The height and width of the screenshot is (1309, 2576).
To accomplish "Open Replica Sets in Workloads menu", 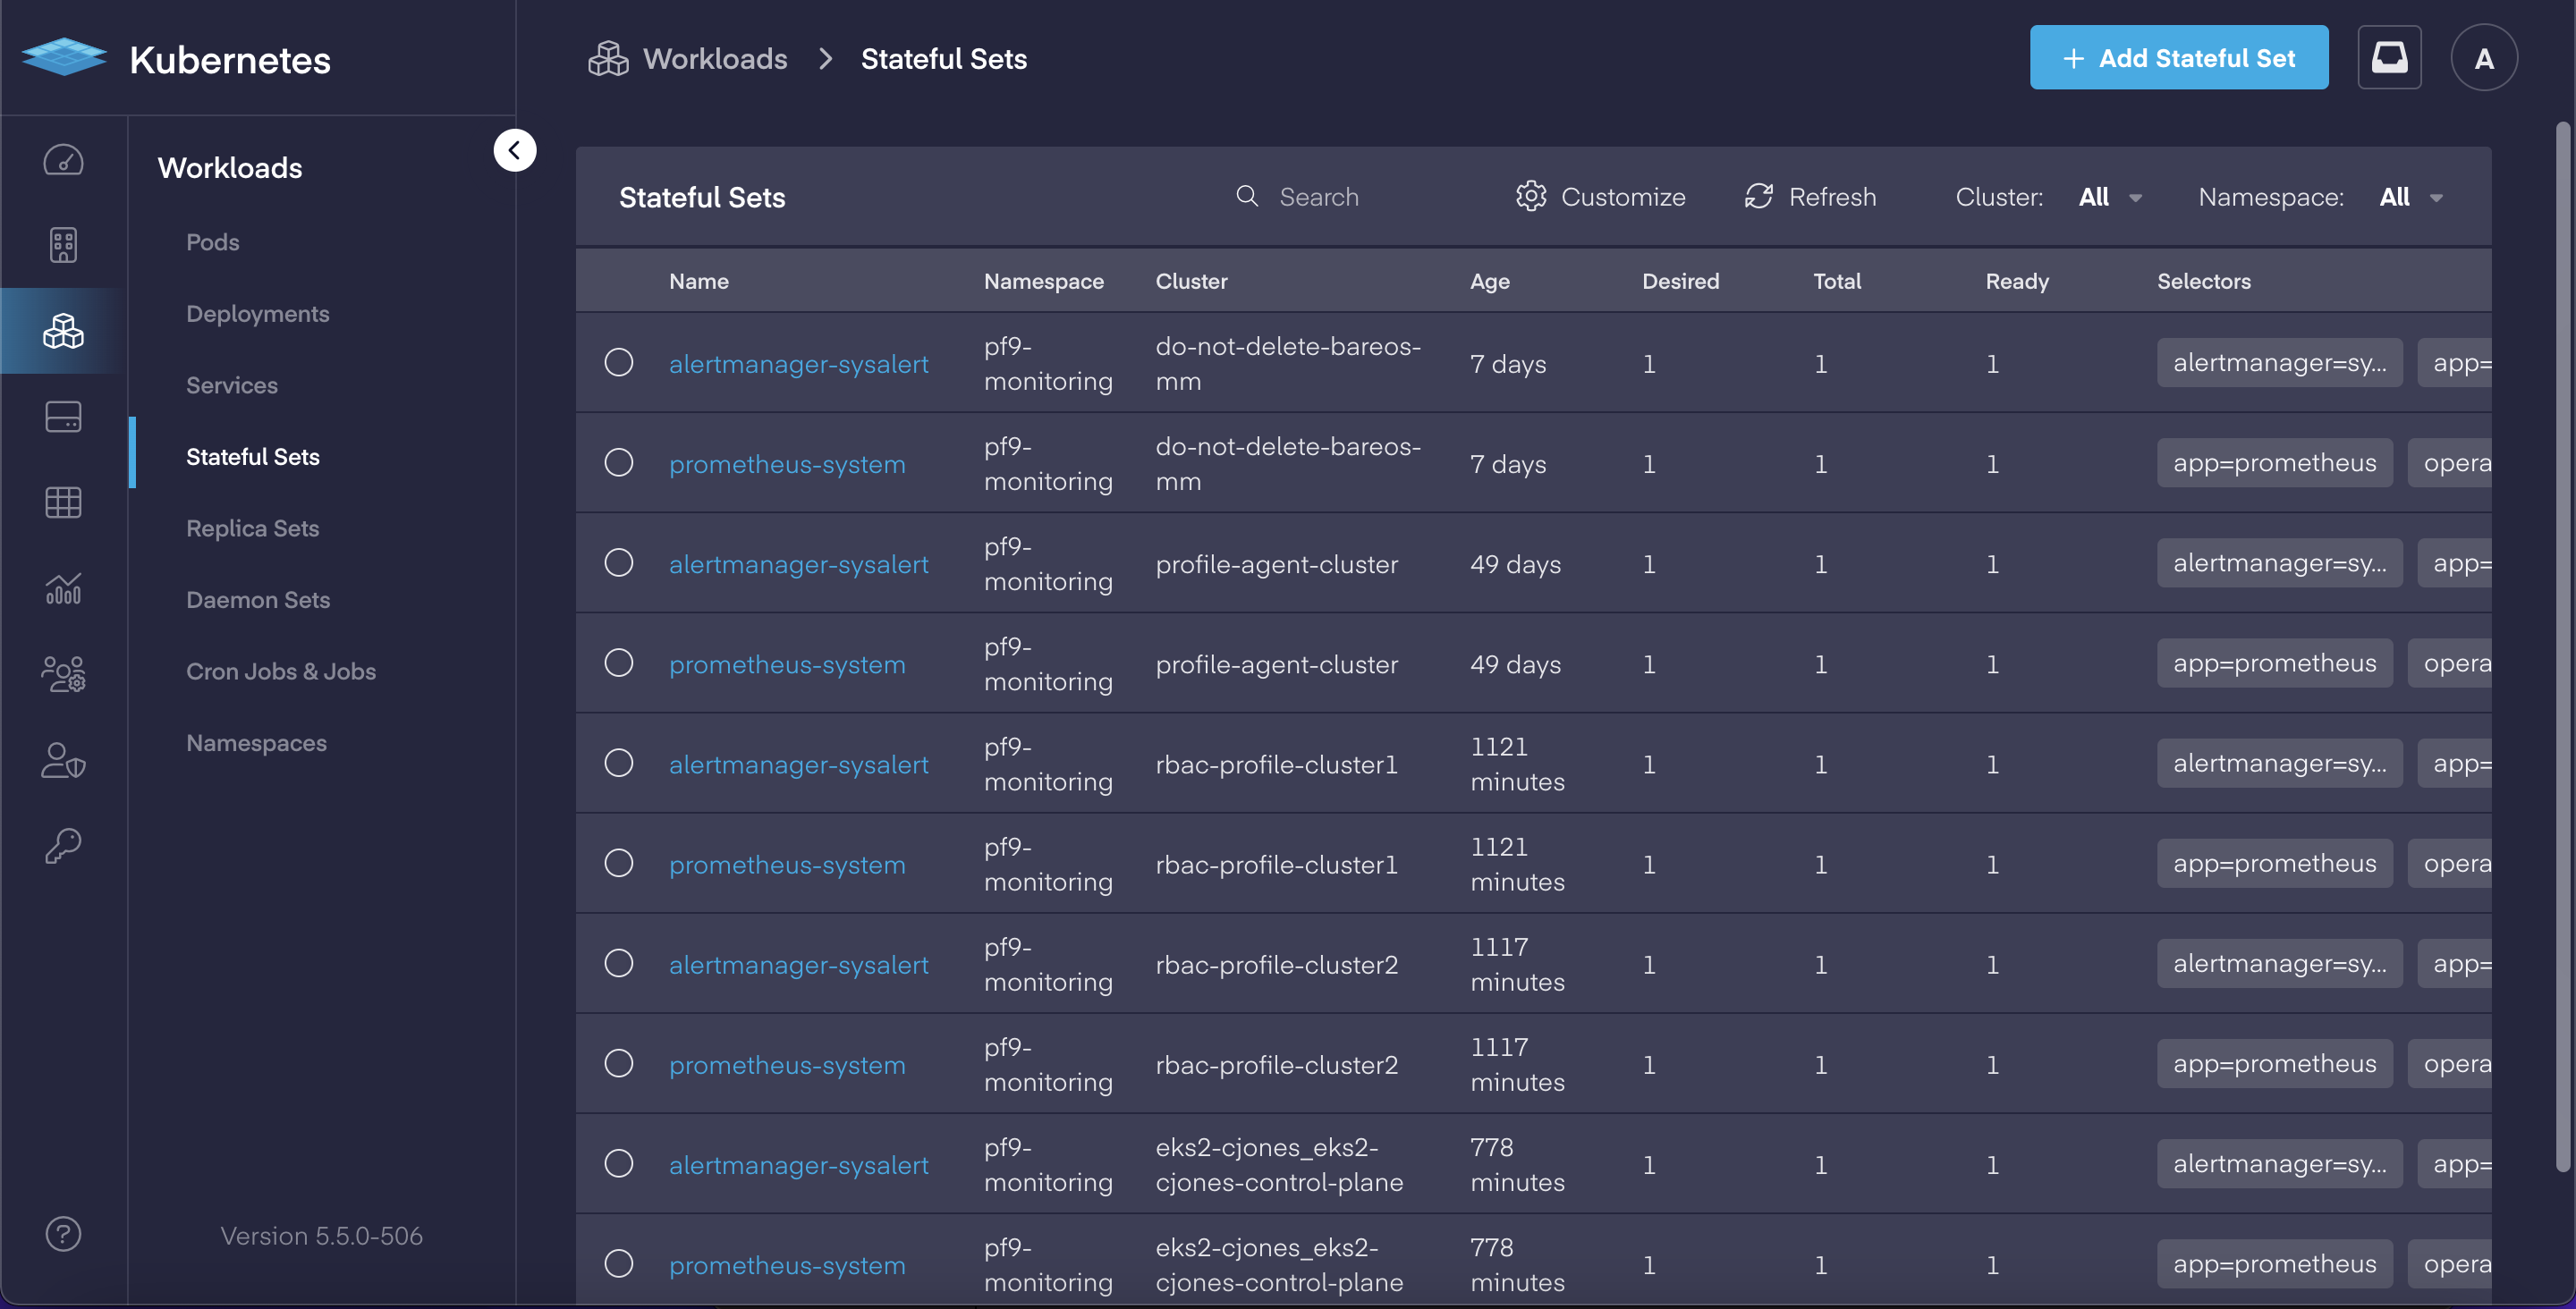I will pos(252,528).
